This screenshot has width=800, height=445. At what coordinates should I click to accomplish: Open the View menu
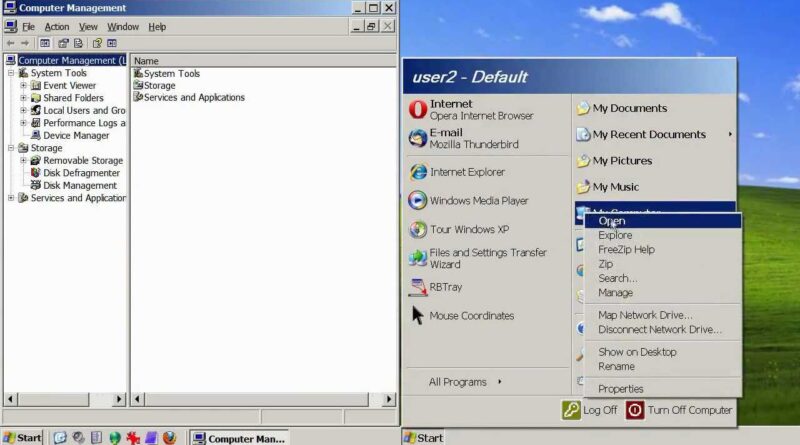[88, 27]
